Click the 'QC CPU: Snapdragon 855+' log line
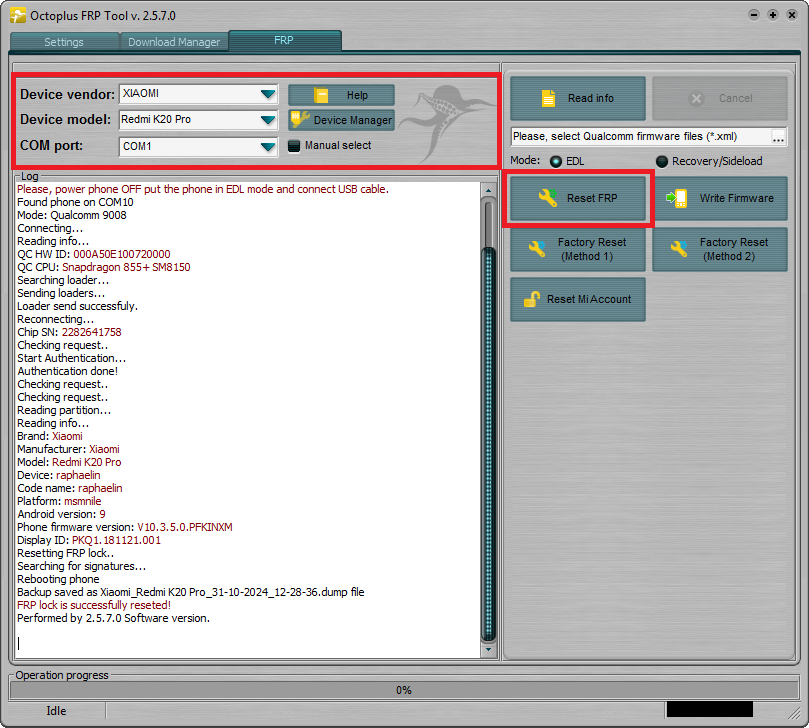This screenshot has height=728, width=809. [x=104, y=267]
